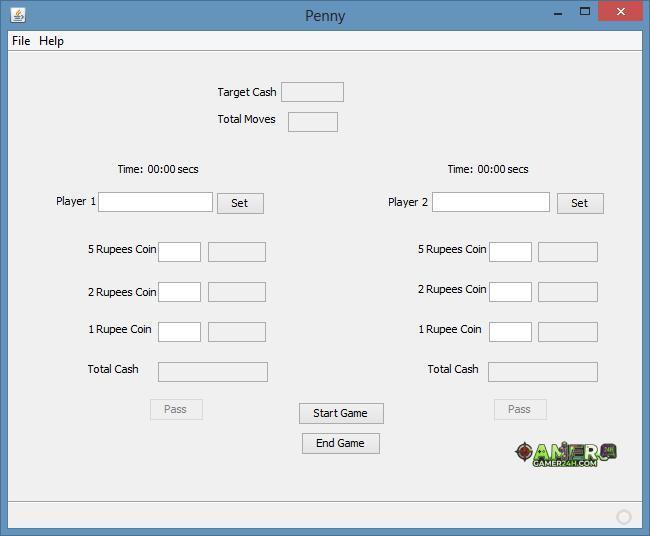Click Player 2's 1 Rupee Coin gray field

(568, 332)
